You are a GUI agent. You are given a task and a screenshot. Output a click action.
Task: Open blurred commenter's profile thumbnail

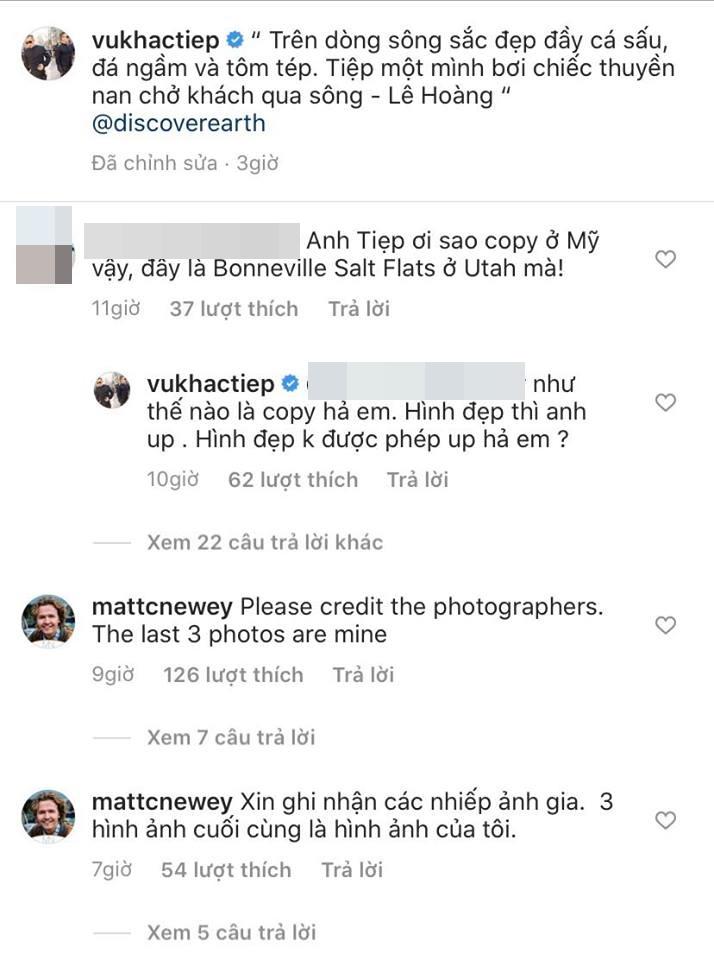point(48,243)
